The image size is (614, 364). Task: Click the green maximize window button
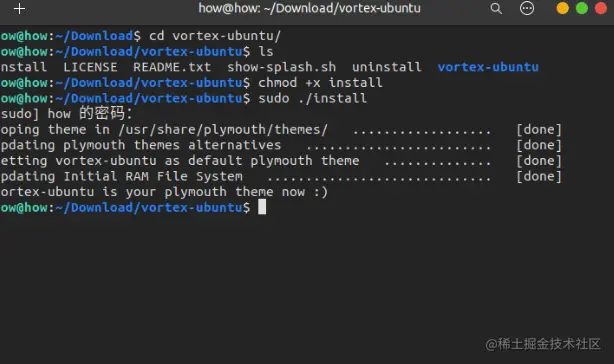[582, 8]
